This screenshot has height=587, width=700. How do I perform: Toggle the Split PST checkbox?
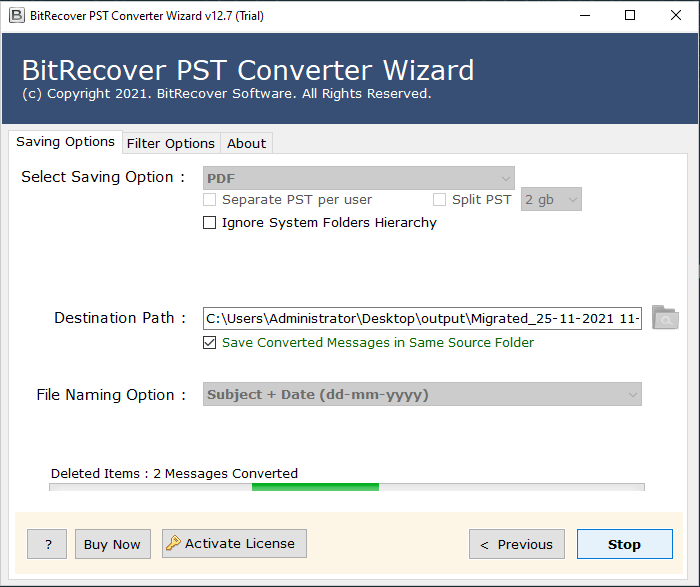[439, 200]
